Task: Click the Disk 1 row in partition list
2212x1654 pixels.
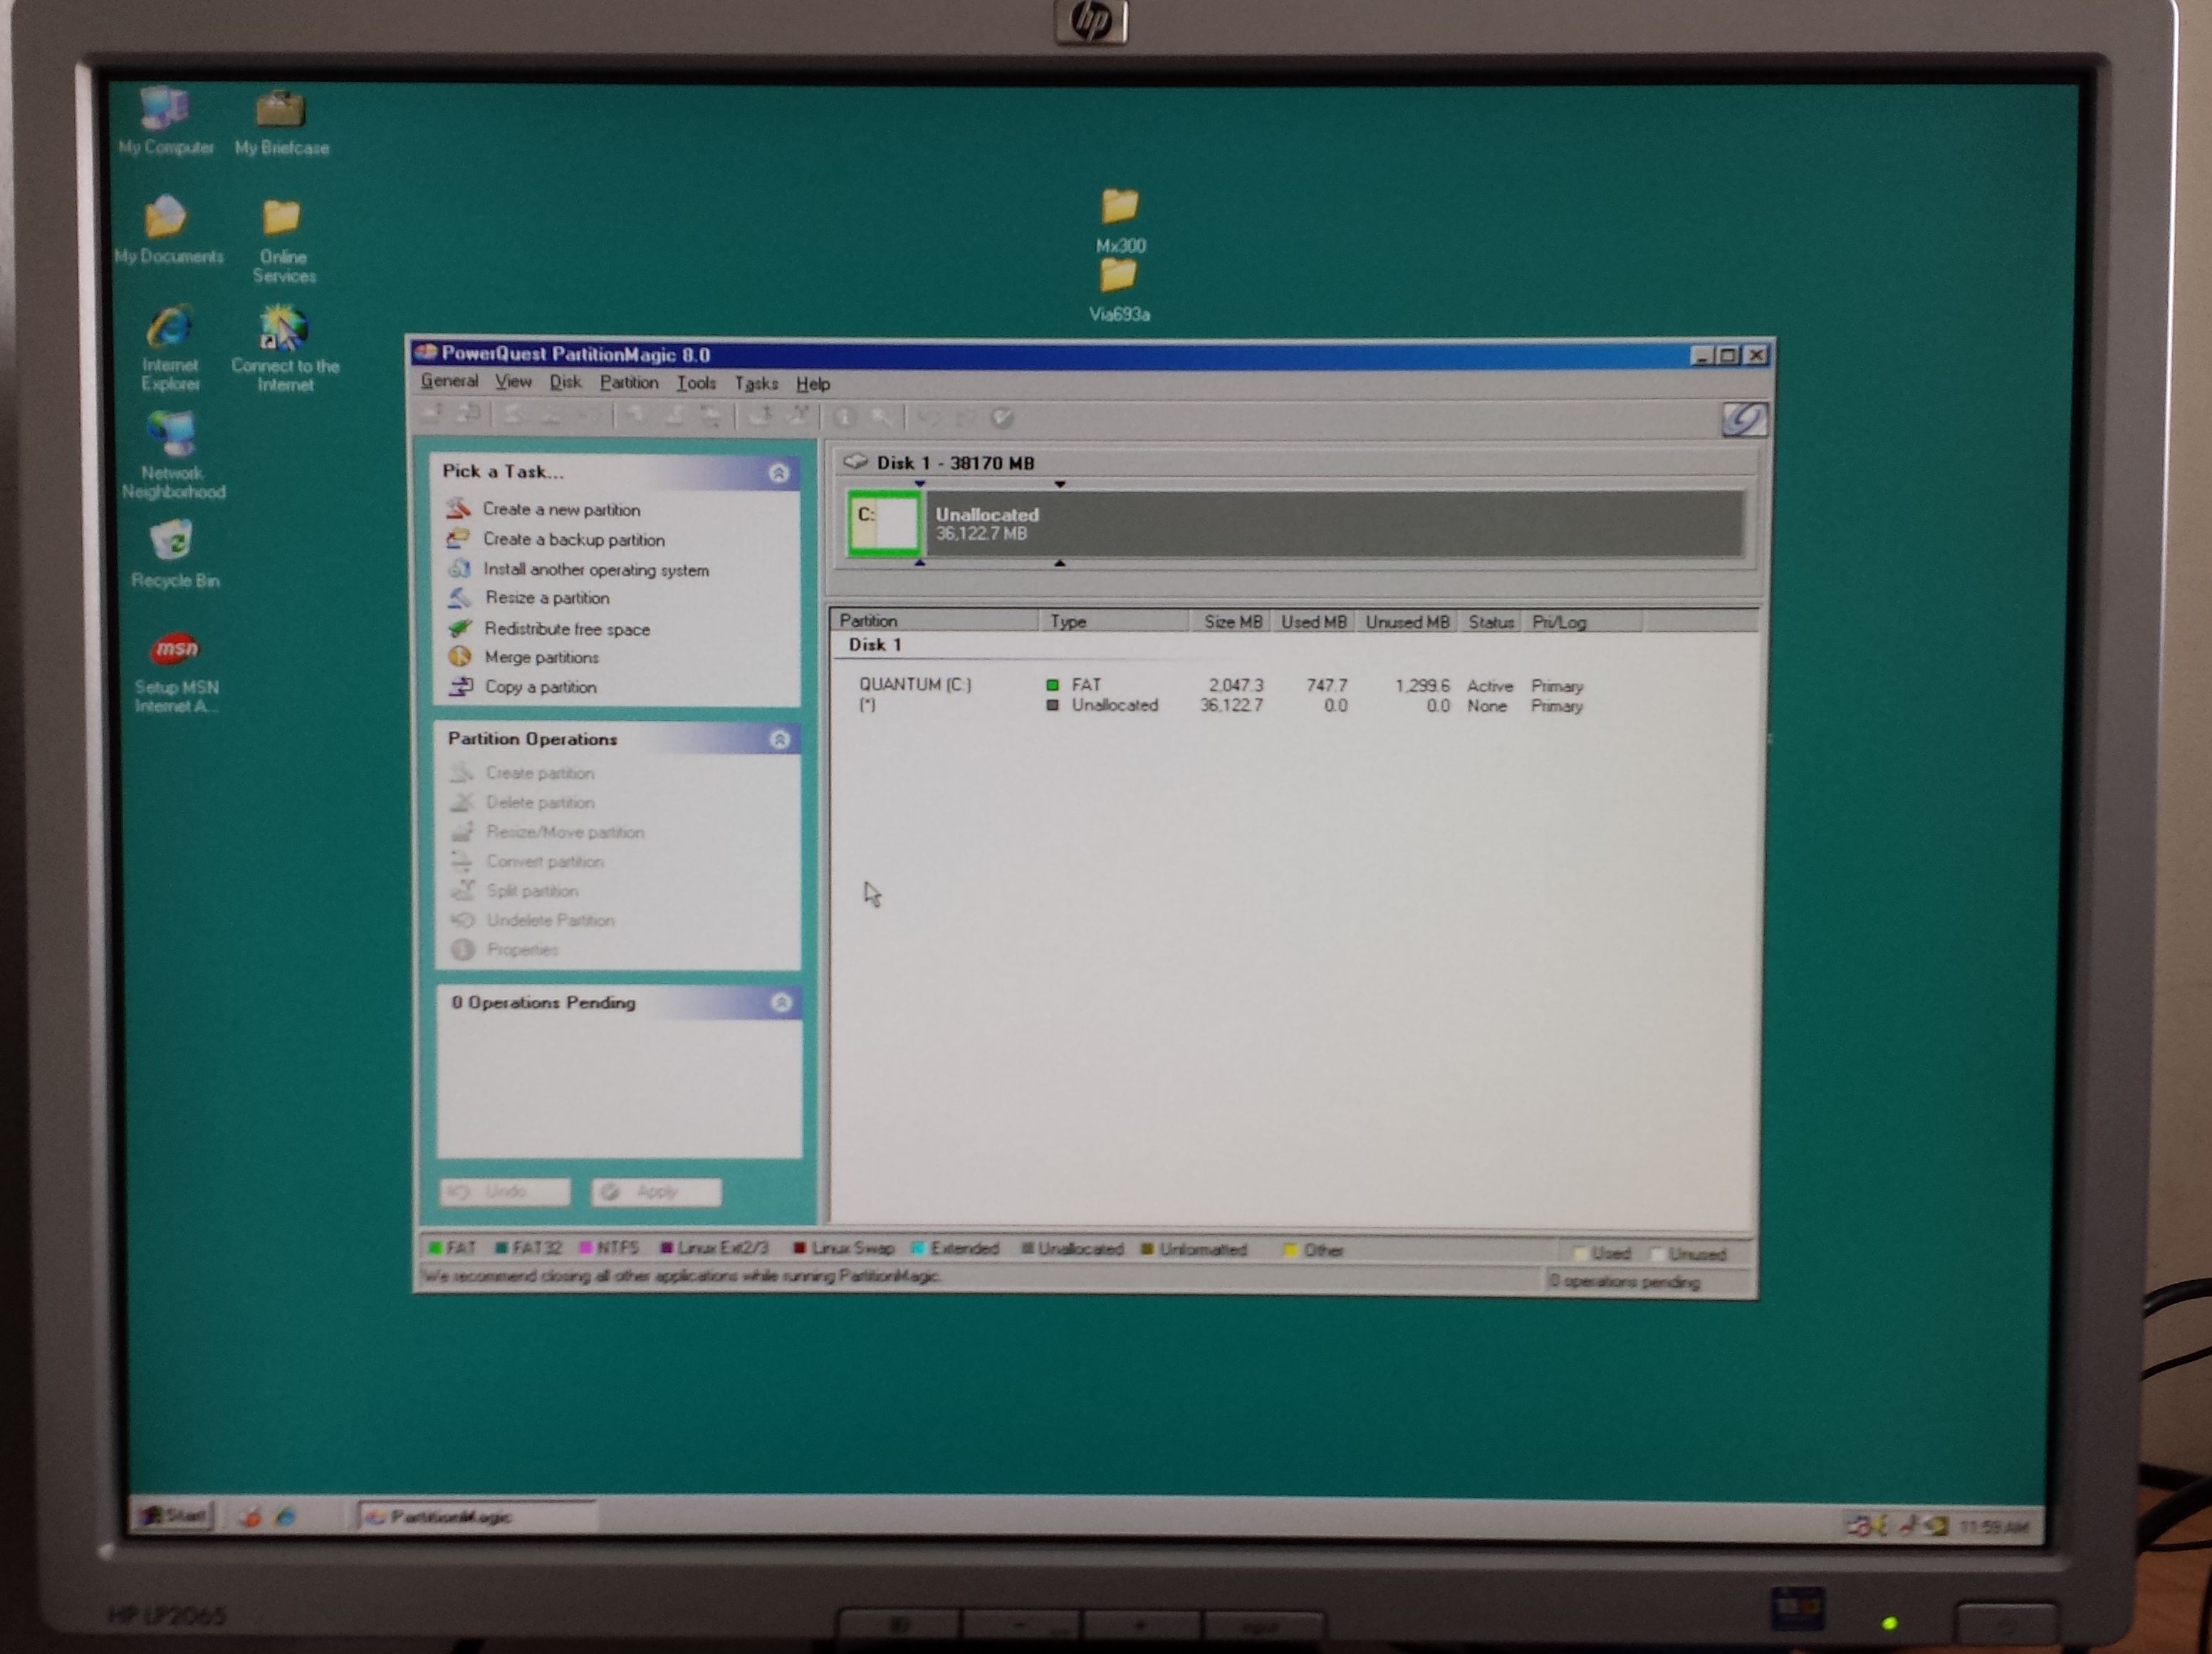Action: (875, 645)
